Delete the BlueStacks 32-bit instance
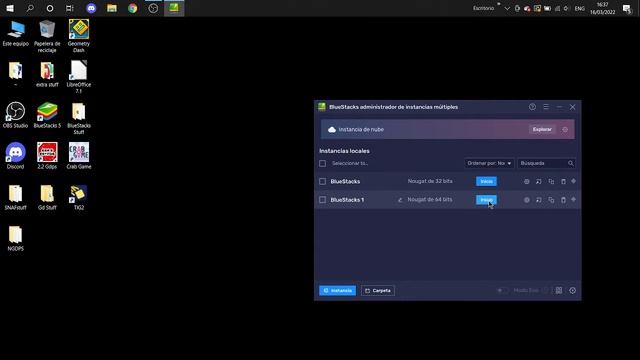Screen dimensions: 640x360 point(563,182)
